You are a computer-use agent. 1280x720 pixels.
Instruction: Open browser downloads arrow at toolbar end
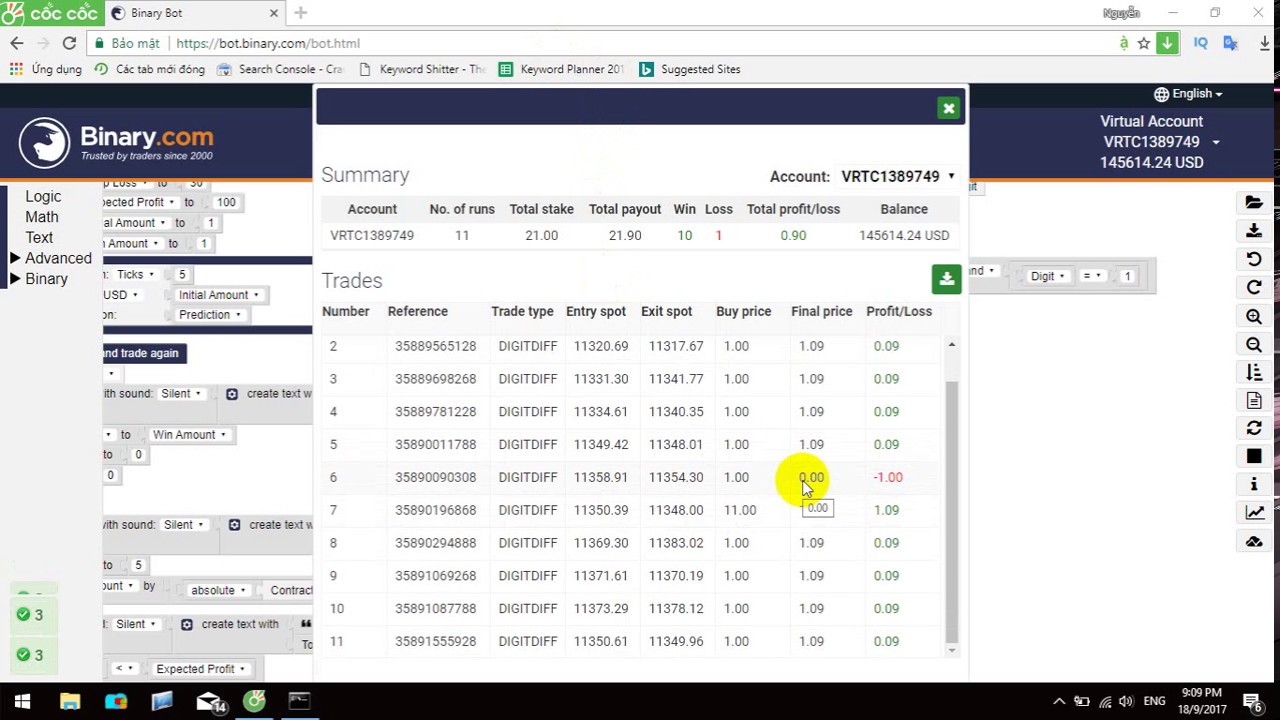point(1264,43)
